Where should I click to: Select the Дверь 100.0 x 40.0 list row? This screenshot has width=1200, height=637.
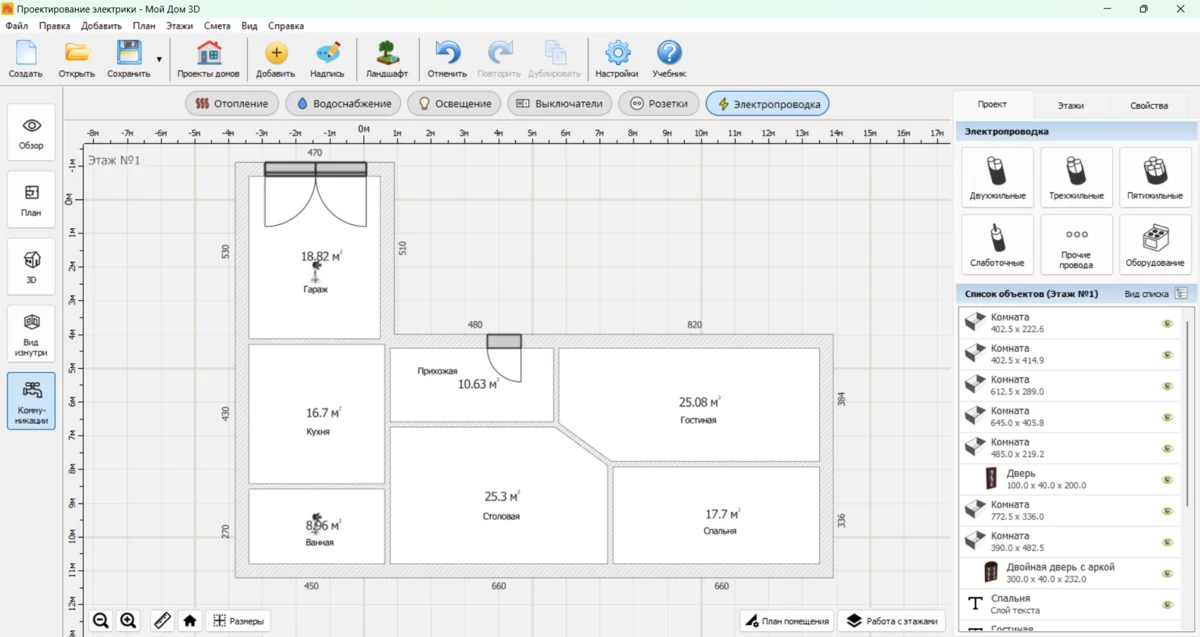click(x=1069, y=480)
